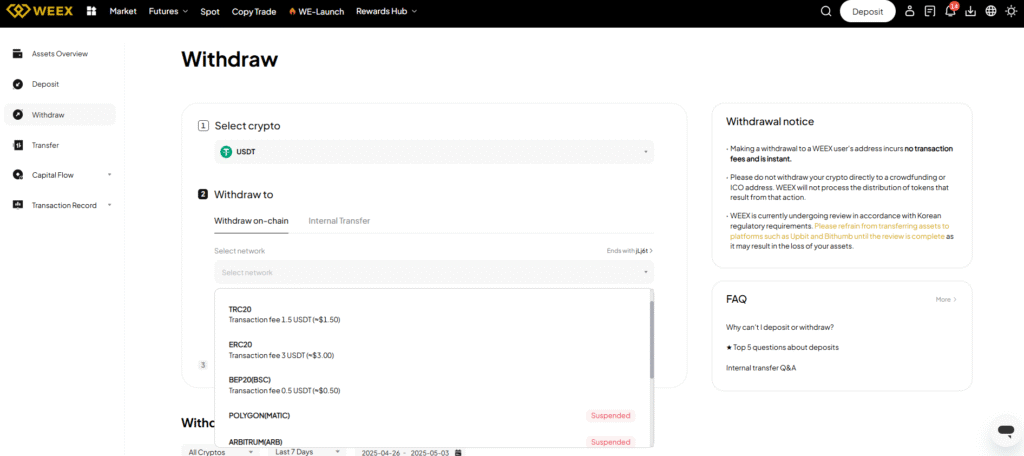Open the orders document icon
This screenshot has height=456, width=1024.
point(930,11)
